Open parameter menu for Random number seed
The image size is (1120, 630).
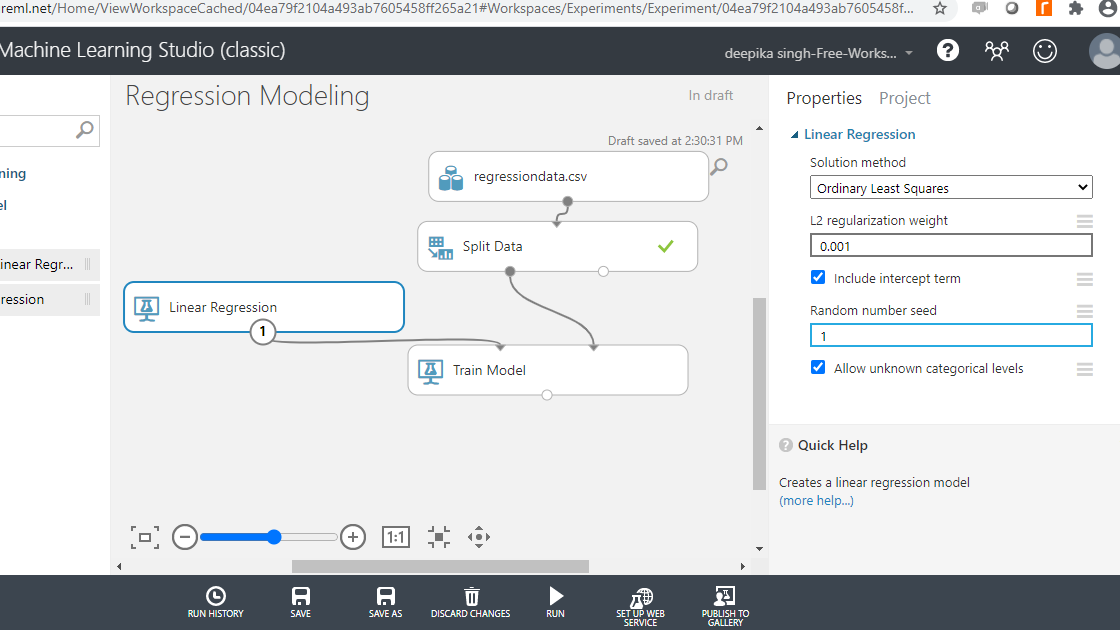(1085, 311)
